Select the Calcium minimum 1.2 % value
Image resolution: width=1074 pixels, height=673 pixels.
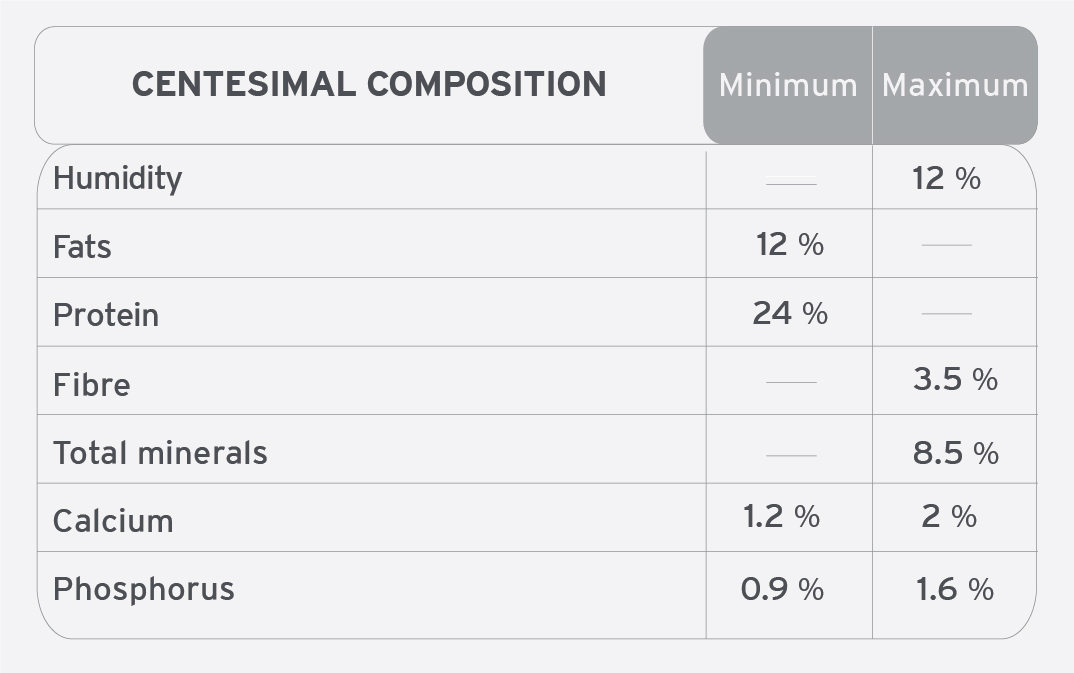[x=781, y=516]
